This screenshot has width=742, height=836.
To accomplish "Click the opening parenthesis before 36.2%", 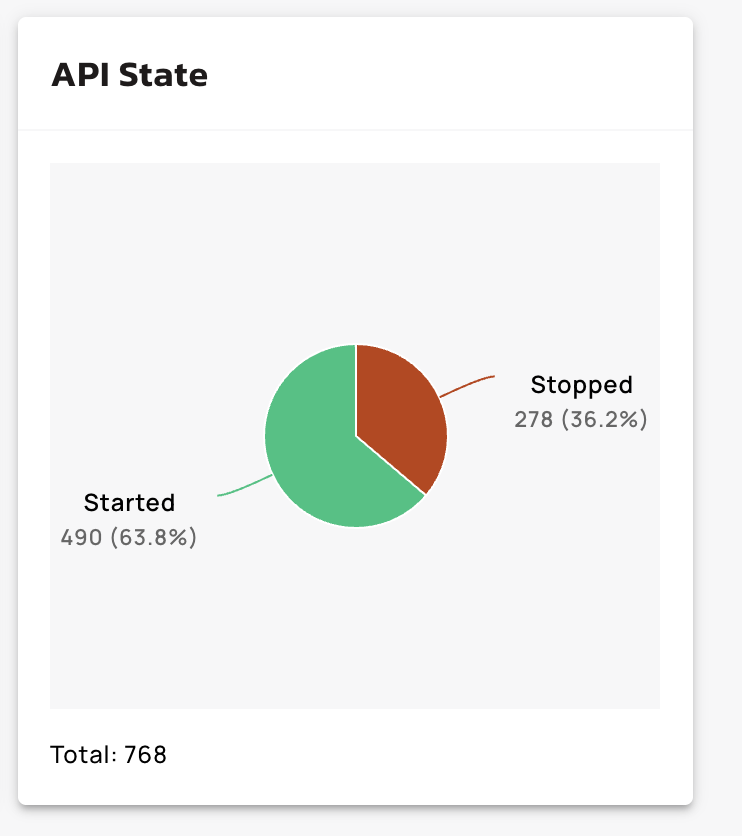I will click(564, 420).
